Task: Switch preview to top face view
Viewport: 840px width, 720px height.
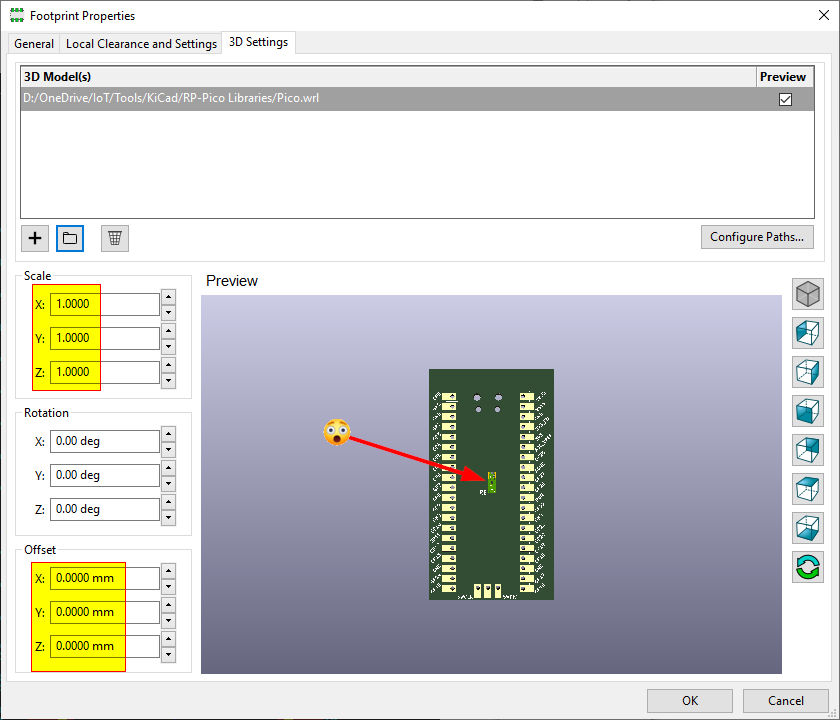Action: click(x=807, y=489)
